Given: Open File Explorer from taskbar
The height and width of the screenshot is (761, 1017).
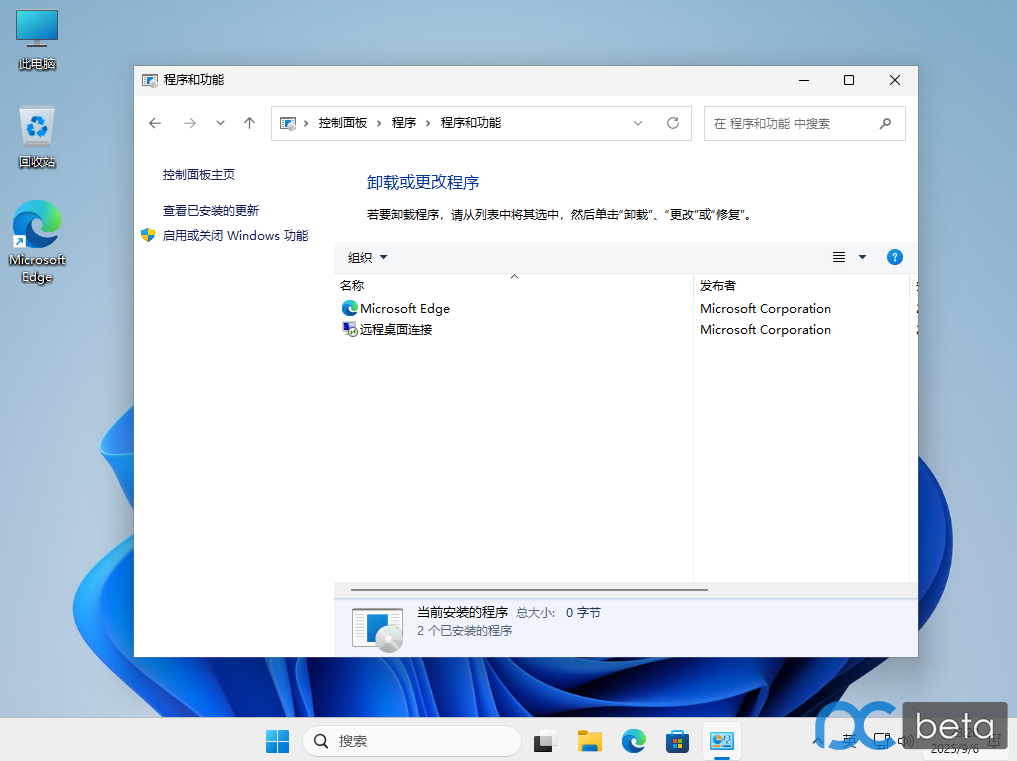Looking at the screenshot, I should [590, 741].
